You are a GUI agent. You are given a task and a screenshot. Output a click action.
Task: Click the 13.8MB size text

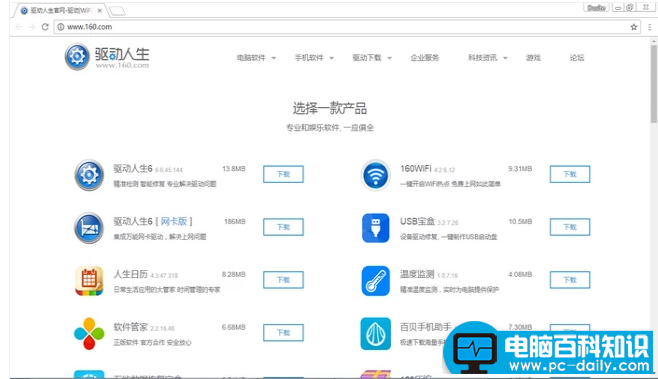pyautogui.click(x=234, y=169)
